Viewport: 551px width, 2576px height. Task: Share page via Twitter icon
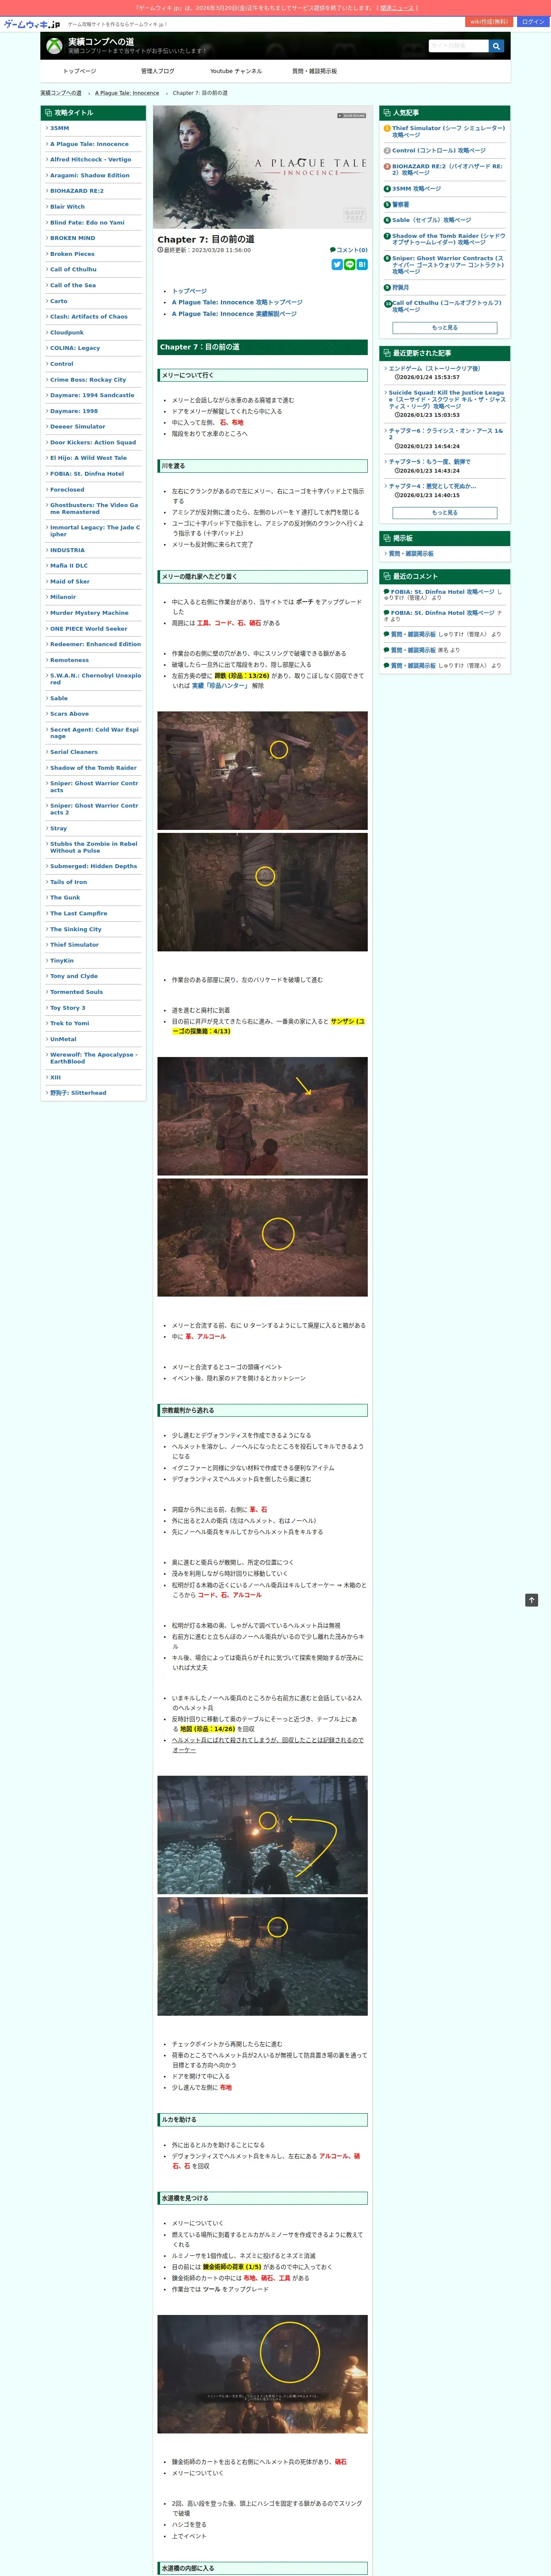pyautogui.click(x=337, y=264)
